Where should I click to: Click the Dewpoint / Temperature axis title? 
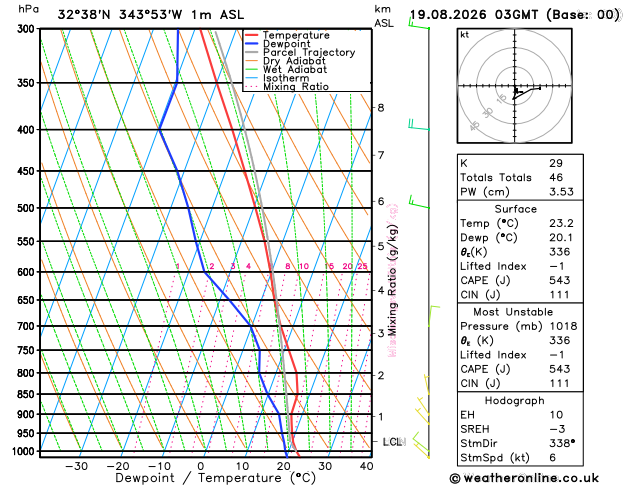coord(215,478)
